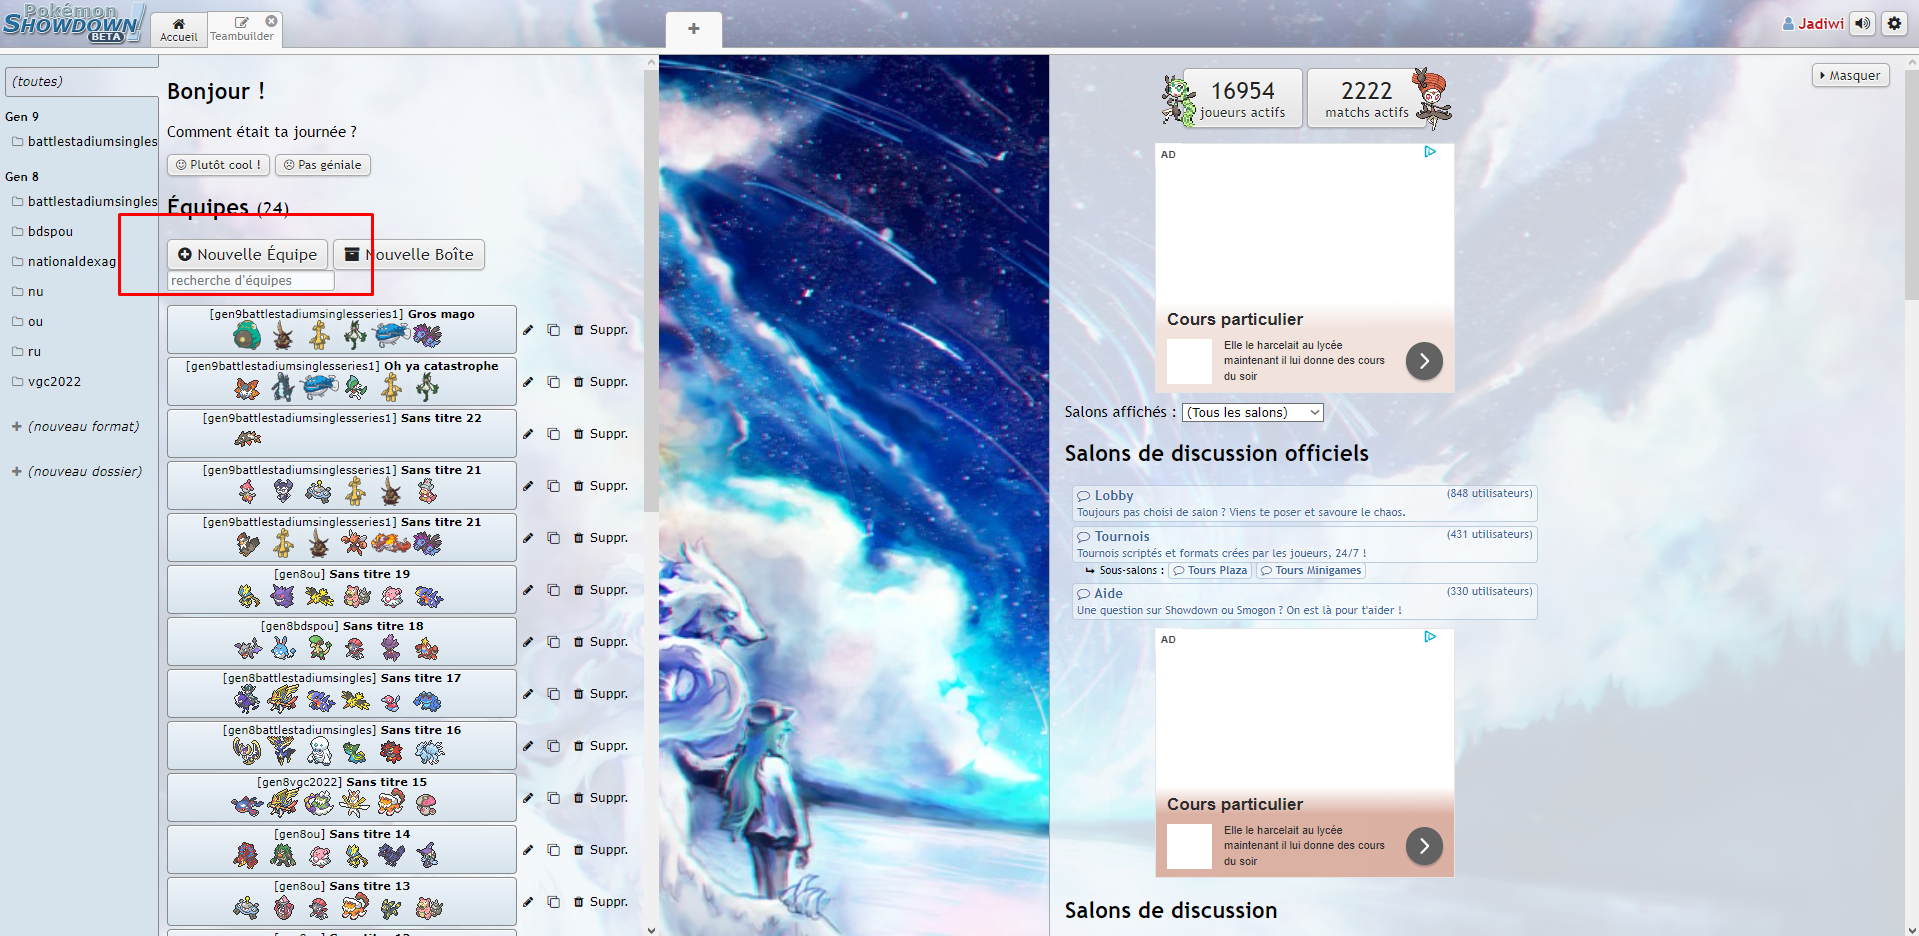Open the Sans titre 22 team
The image size is (1919, 936).
point(342,433)
